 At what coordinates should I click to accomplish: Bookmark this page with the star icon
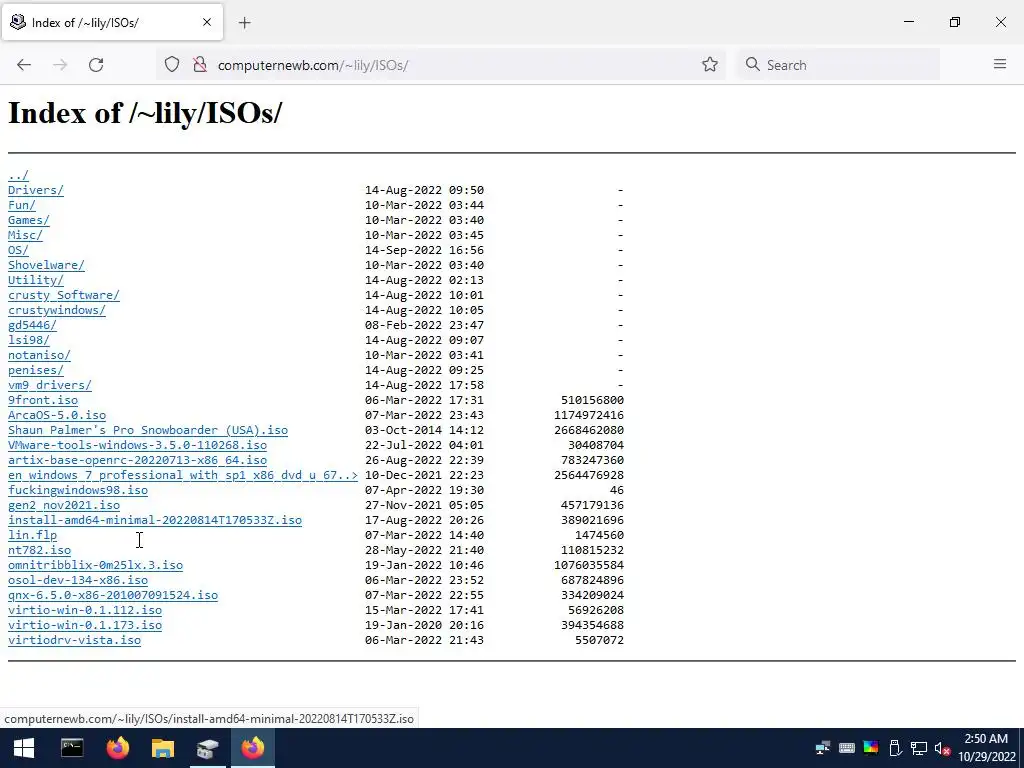click(x=710, y=65)
